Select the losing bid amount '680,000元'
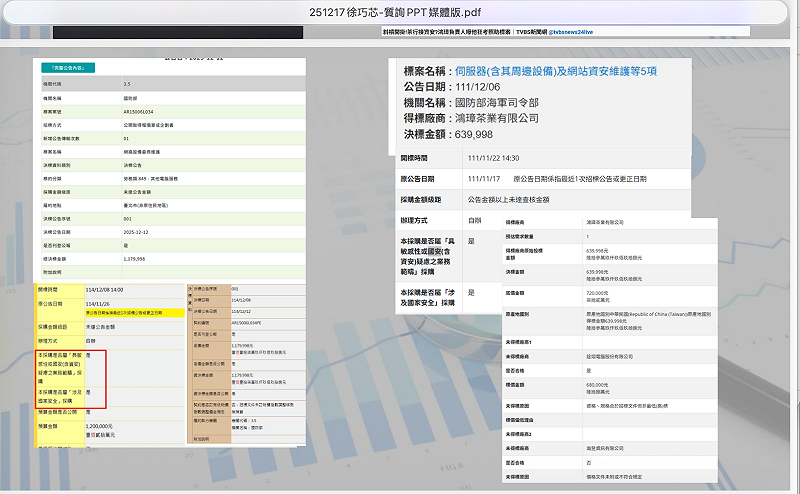The height and width of the screenshot is (494, 800). point(597,385)
